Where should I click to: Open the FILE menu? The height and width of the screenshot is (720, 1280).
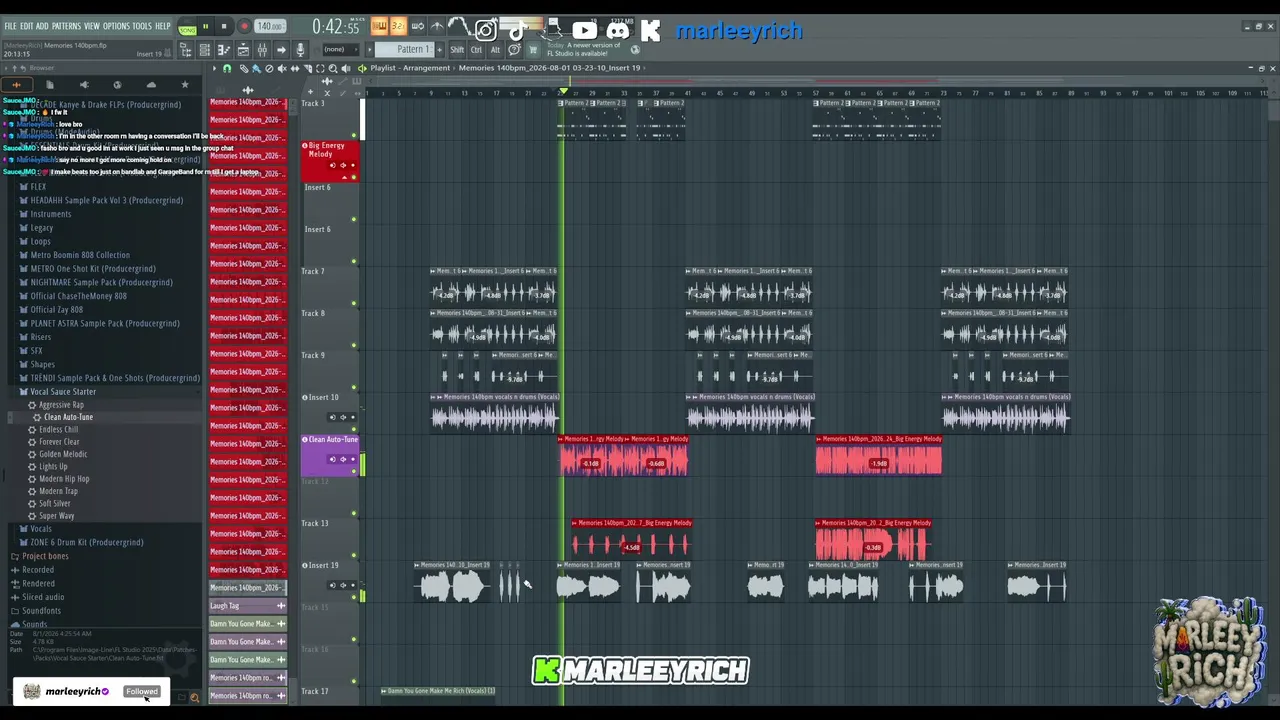tap(10, 26)
